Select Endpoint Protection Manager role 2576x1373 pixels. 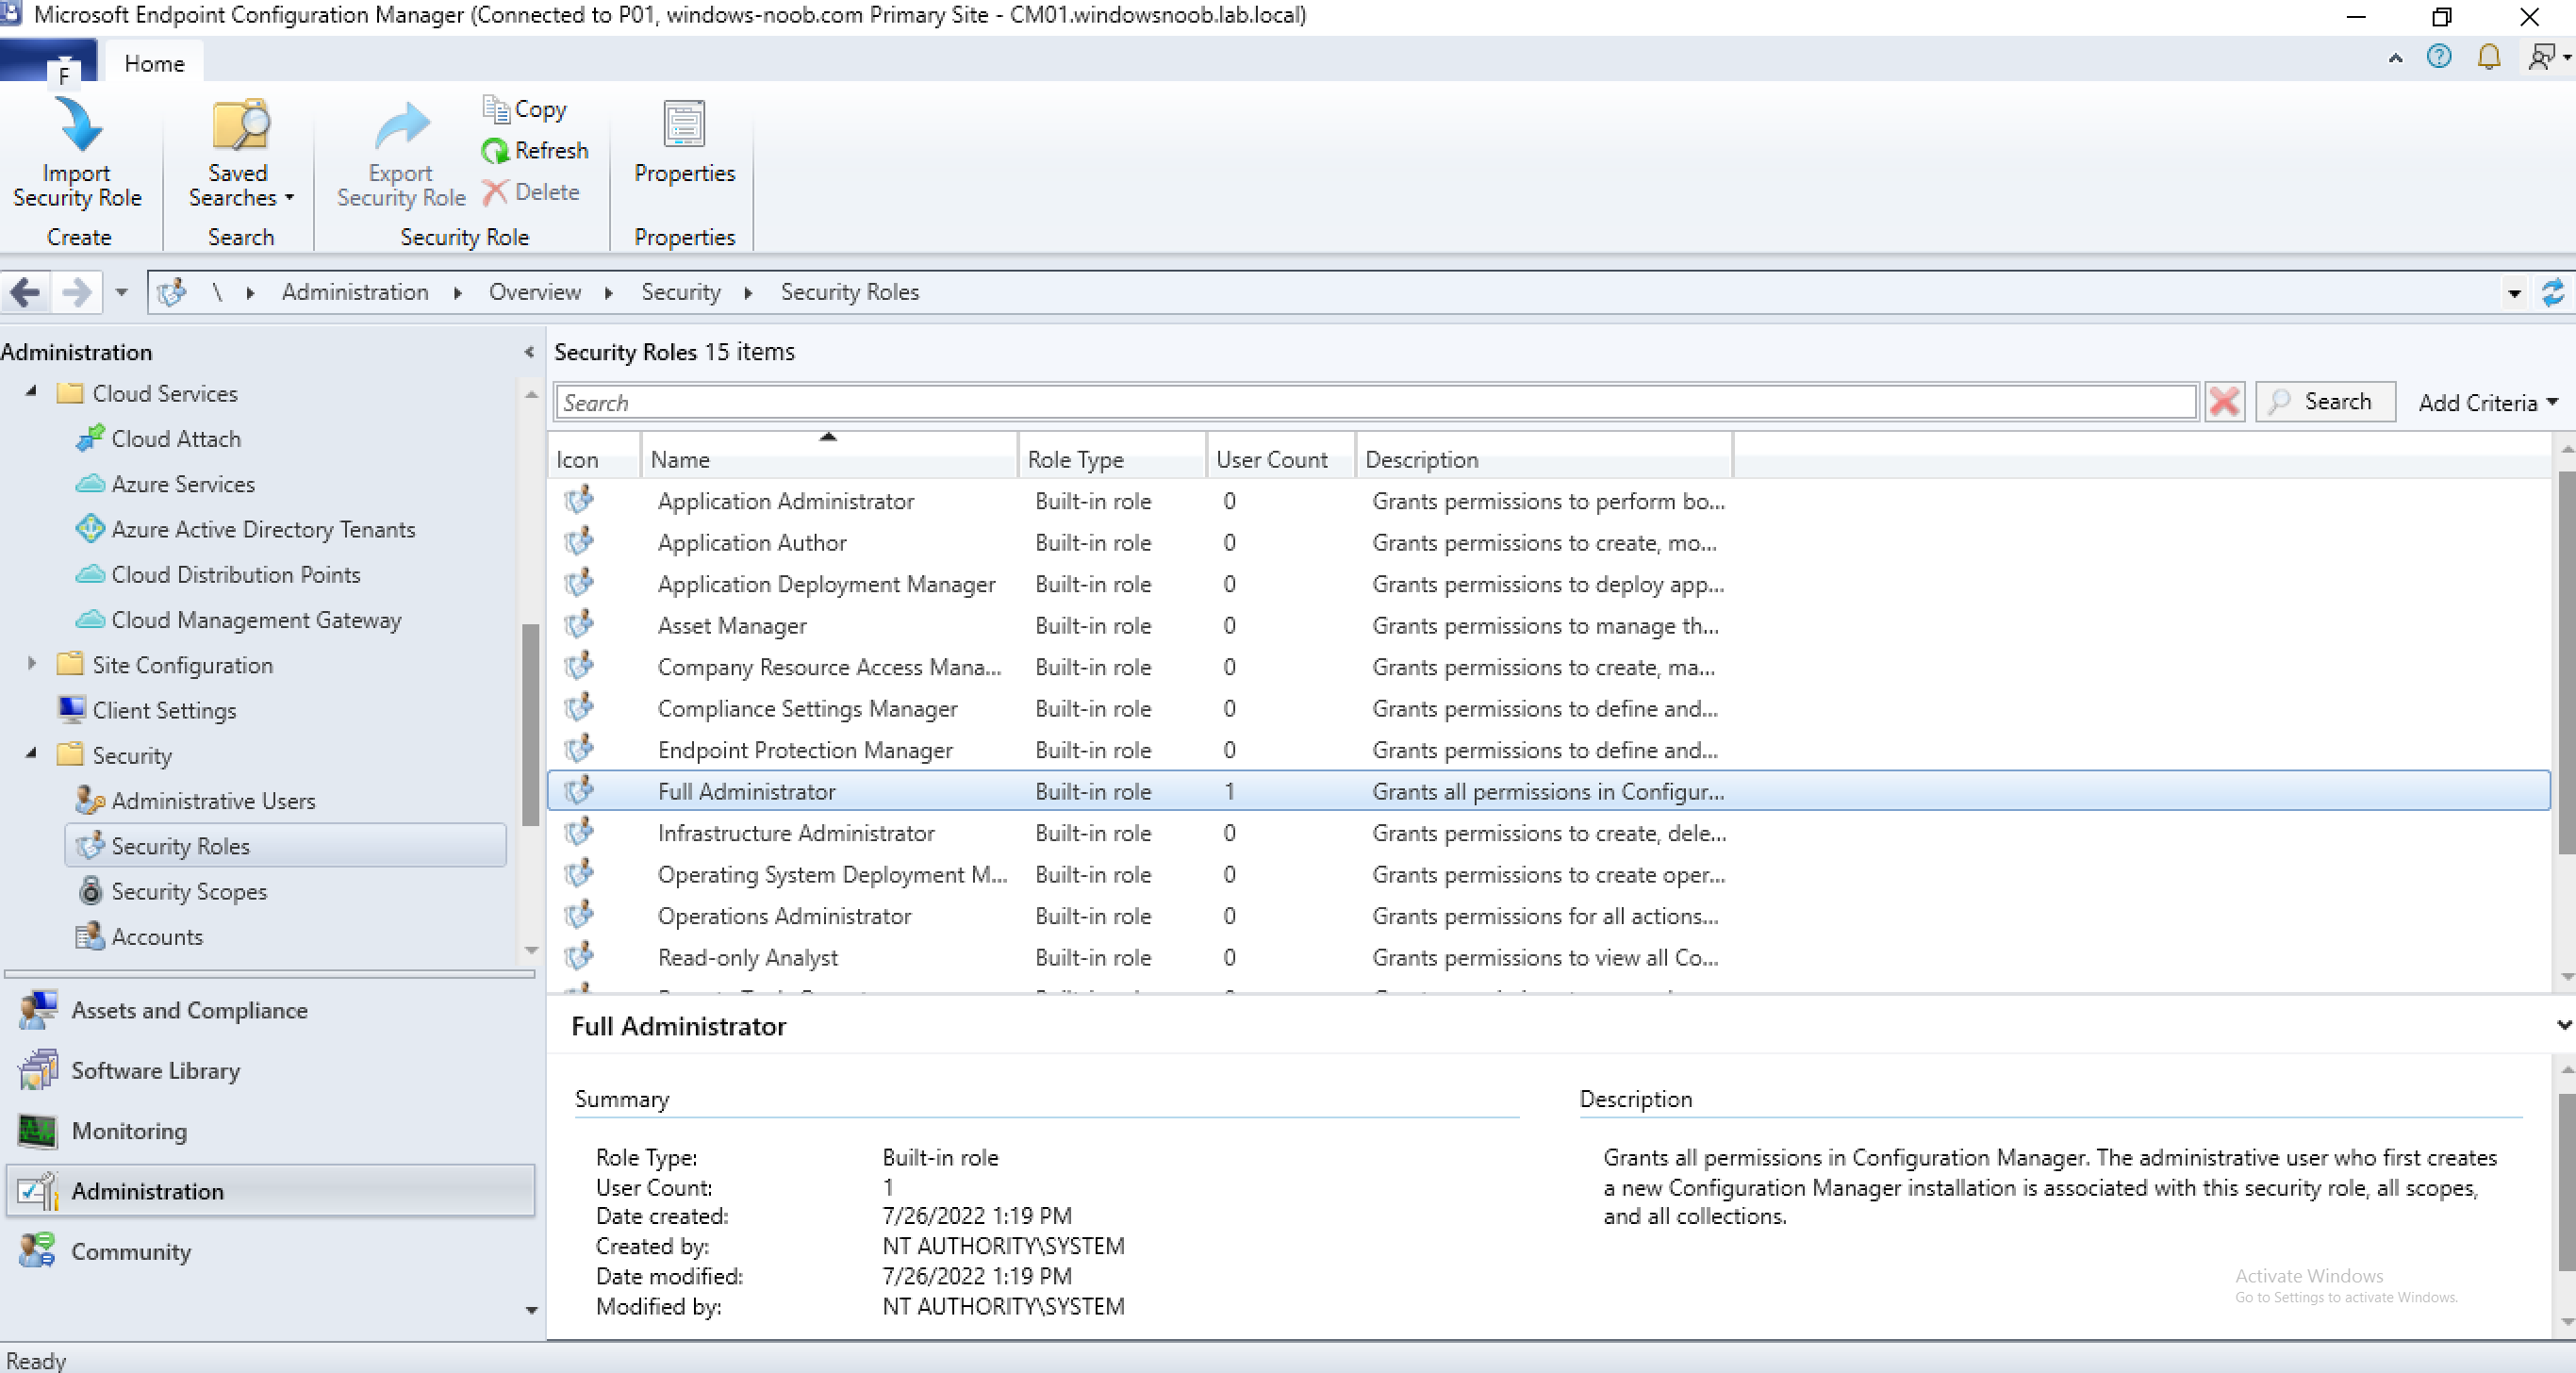pyautogui.click(x=1548, y=750)
